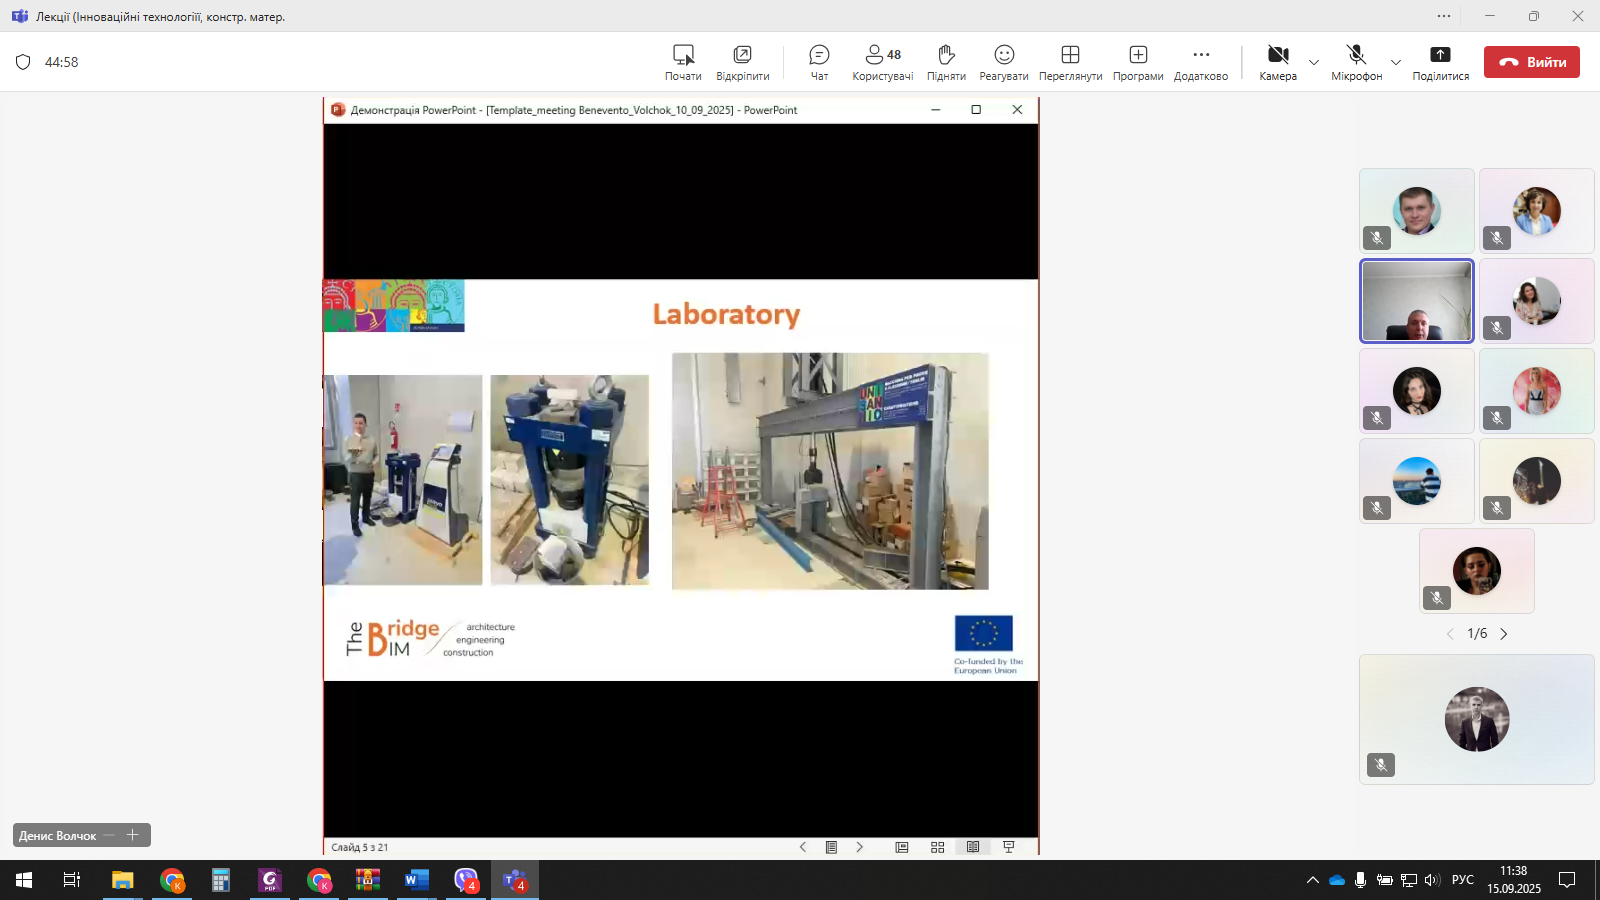1600x900 pixels.
Task: Expand microphone options dropdown arrow
Action: [x=1396, y=62]
